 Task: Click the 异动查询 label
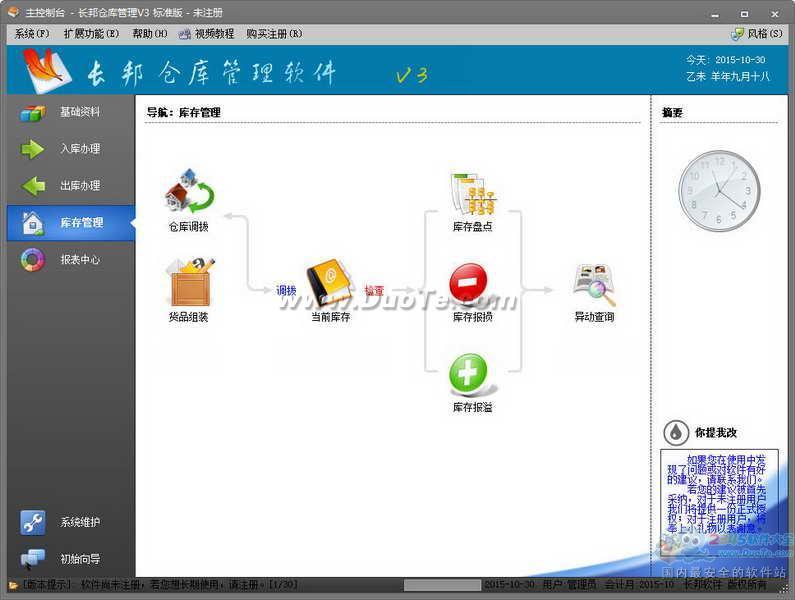[594, 317]
